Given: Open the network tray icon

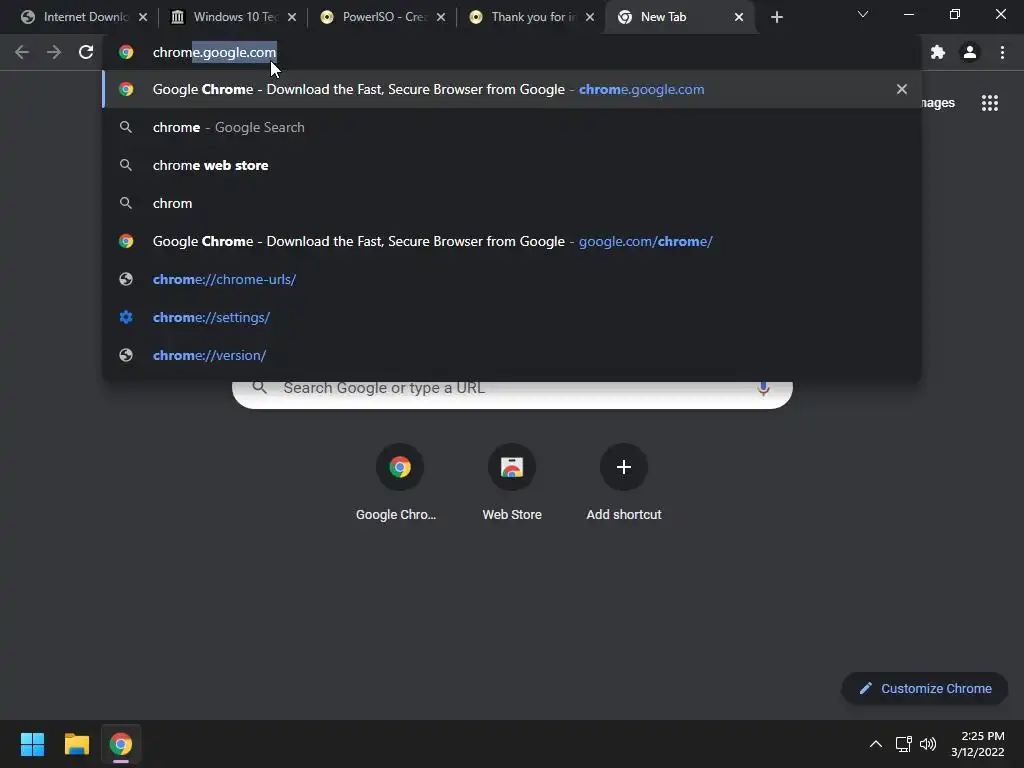Looking at the screenshot, I should (x=903, y=744).
